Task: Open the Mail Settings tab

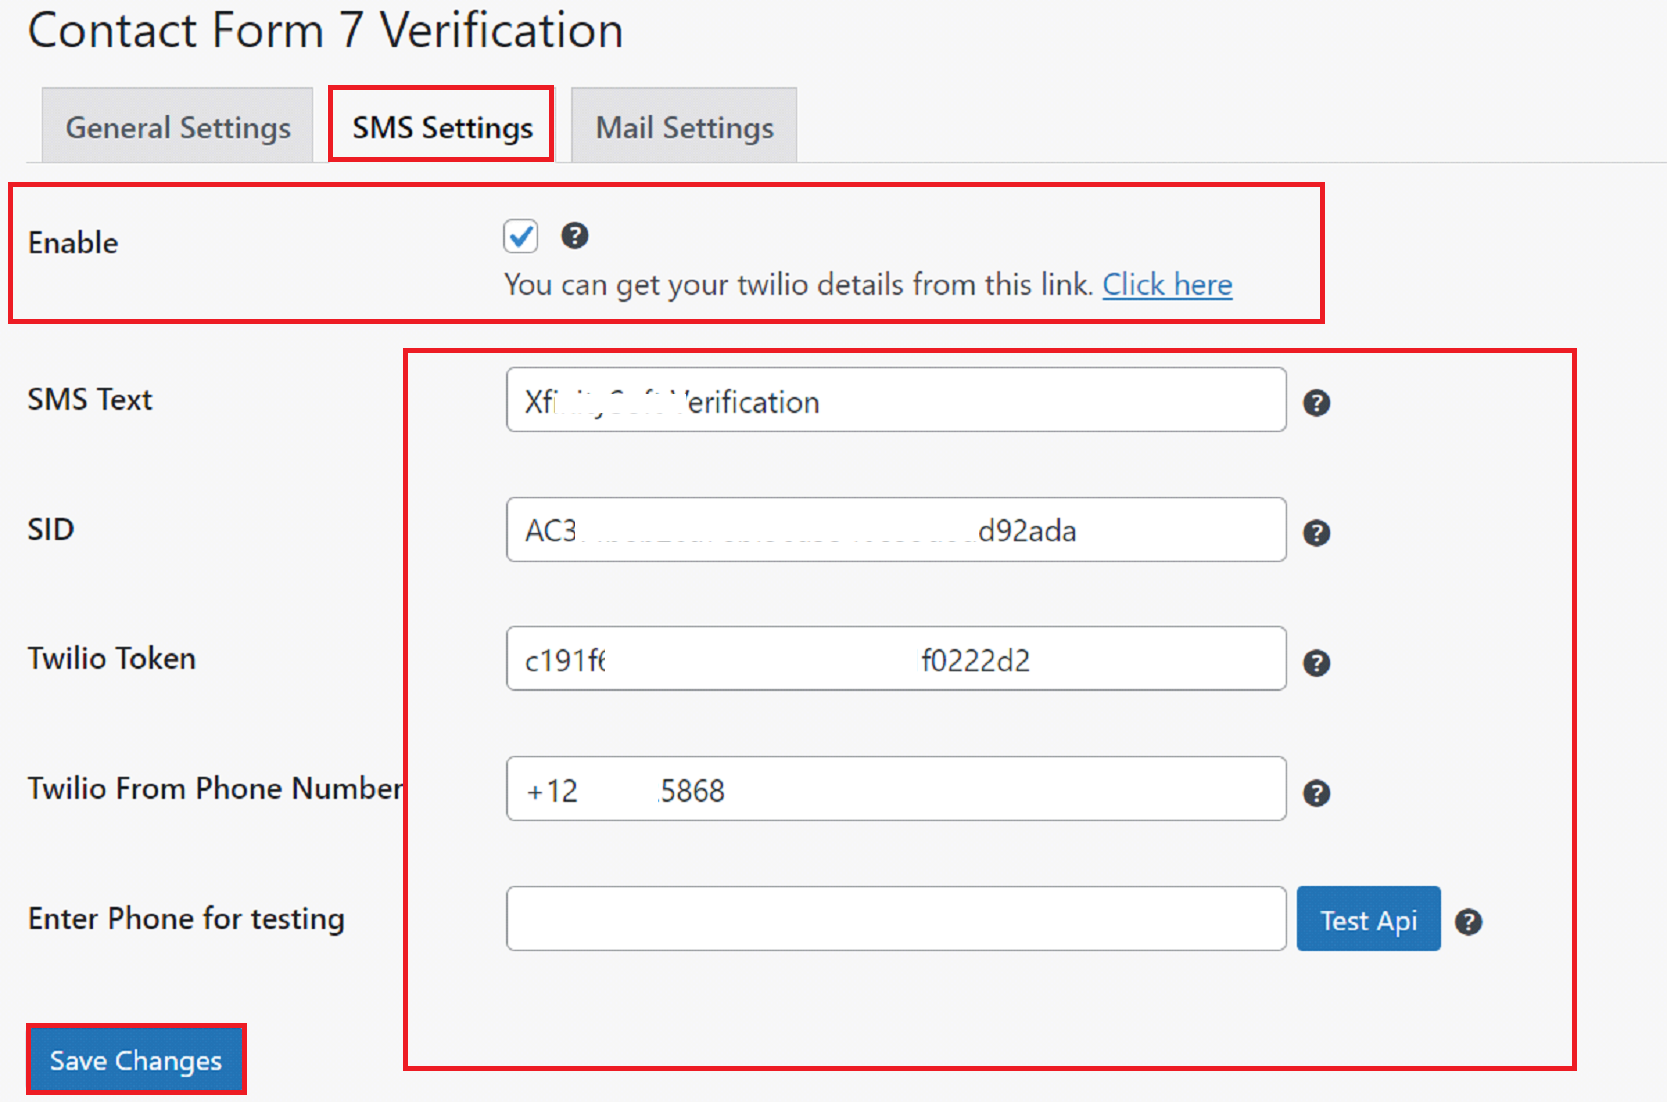Action: [684, 125]
